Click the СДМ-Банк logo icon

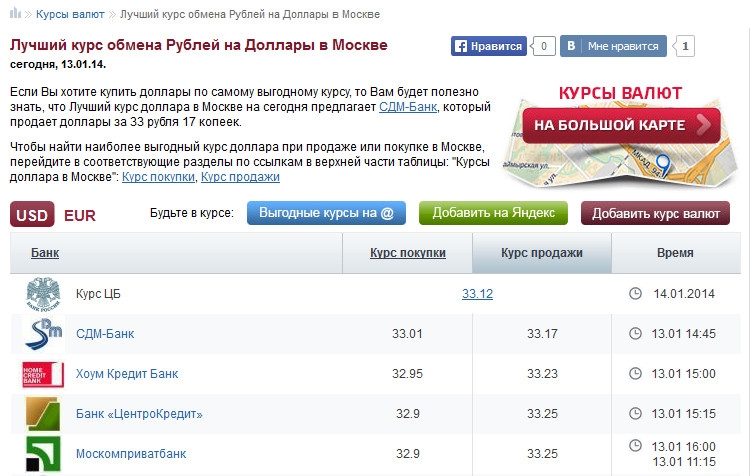(44, 334)
